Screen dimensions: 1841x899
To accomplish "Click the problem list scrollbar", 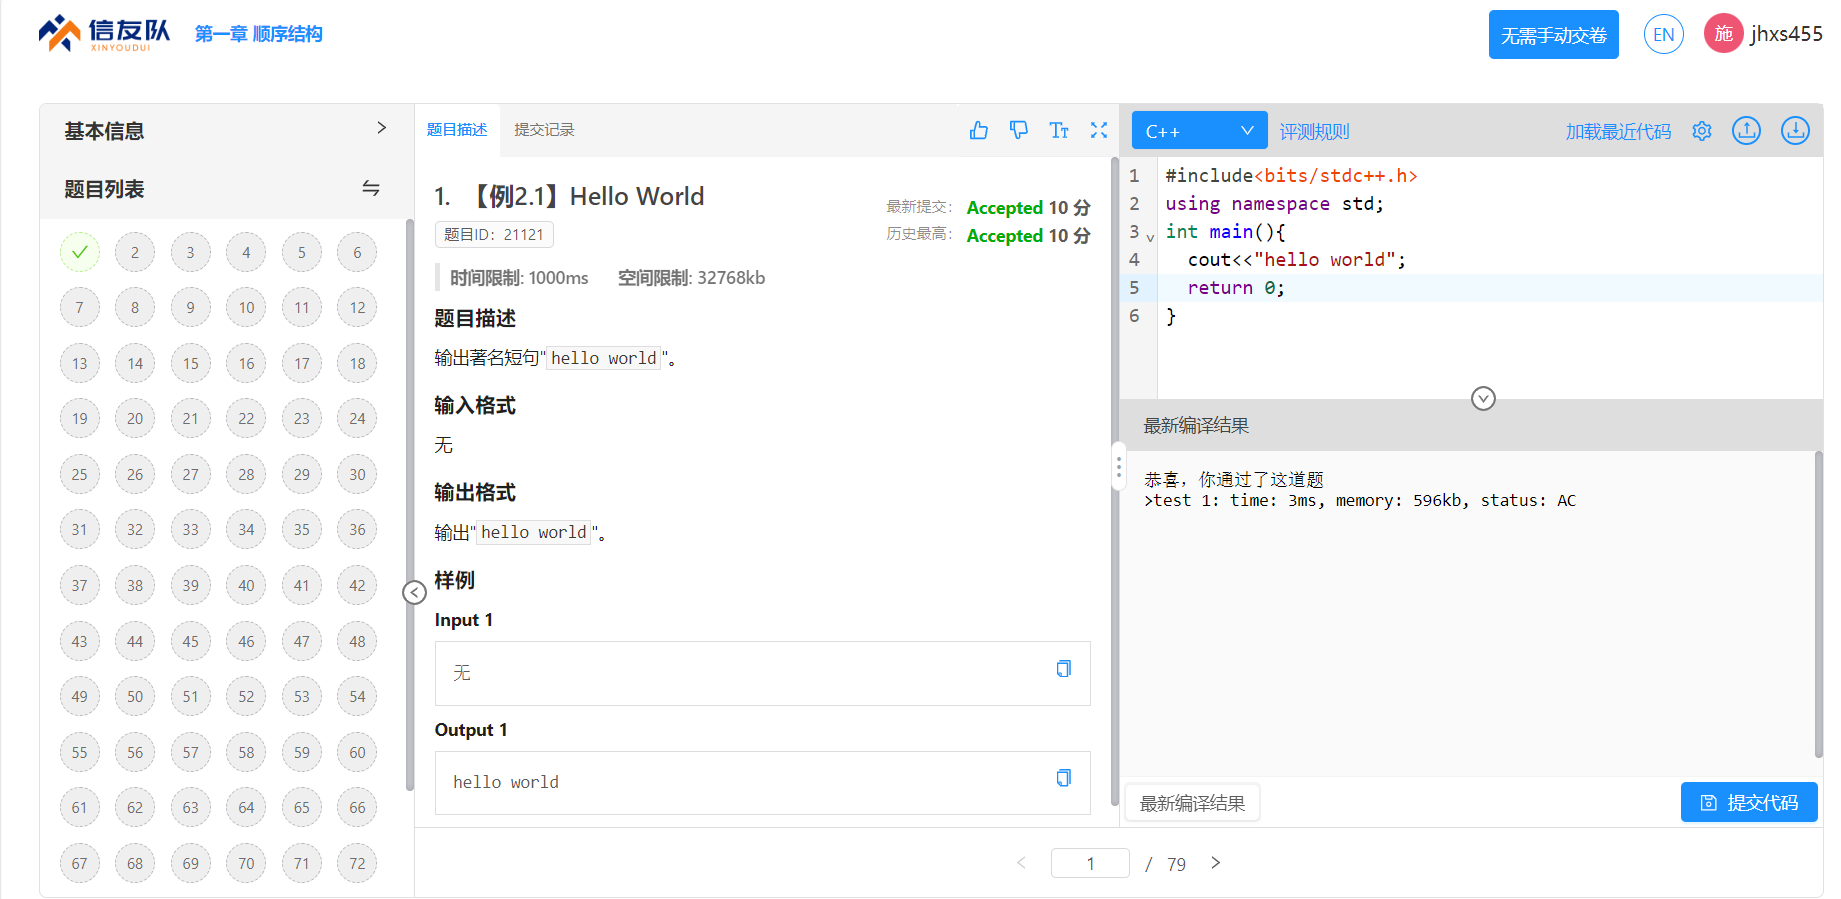I will [409, 505].
